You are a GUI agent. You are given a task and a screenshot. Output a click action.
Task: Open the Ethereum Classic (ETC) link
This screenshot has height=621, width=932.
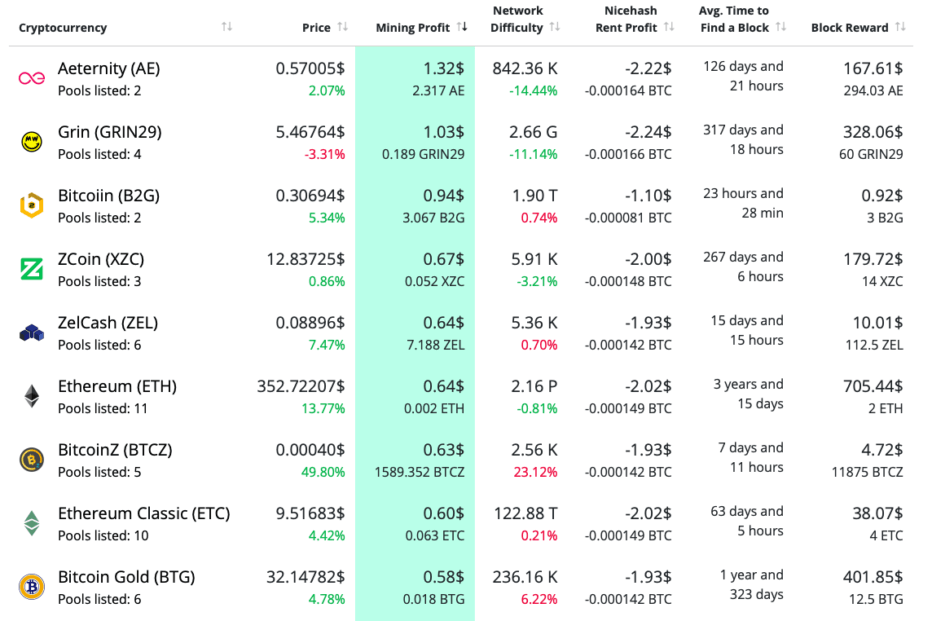point(144,513)
